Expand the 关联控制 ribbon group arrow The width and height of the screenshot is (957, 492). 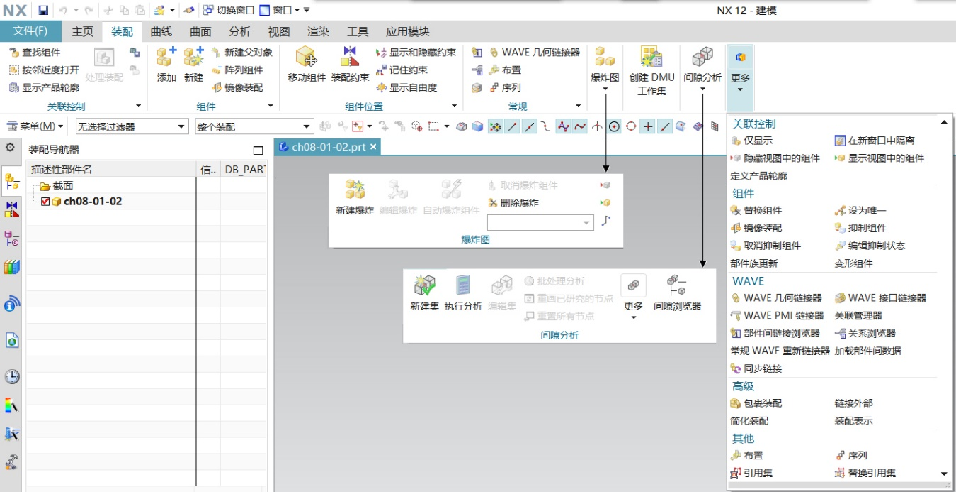tap(139, 106)
